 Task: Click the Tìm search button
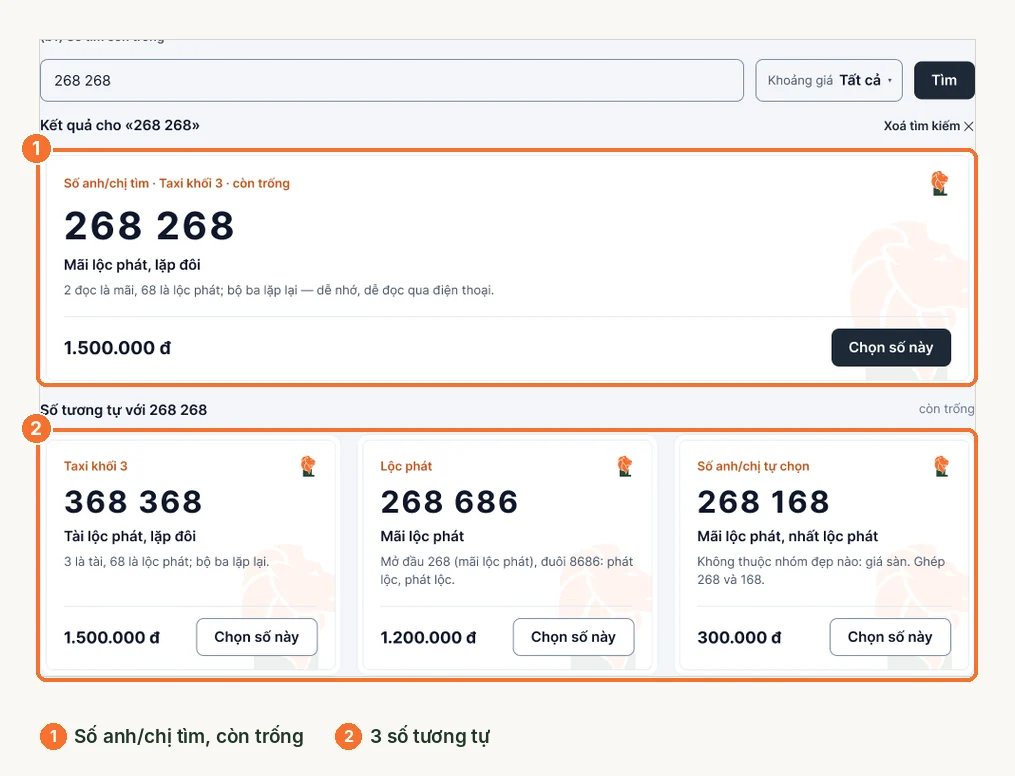(x=944, y=80)
